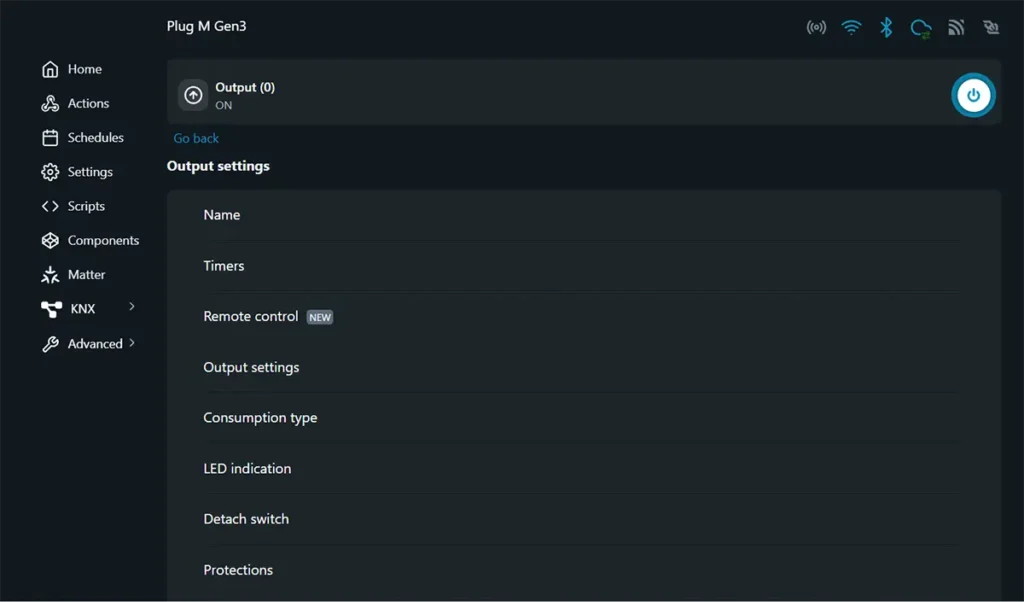Expand the KNX submenu chevron
This screenshot has height=602, width=1024.
[x=132, y=307]
